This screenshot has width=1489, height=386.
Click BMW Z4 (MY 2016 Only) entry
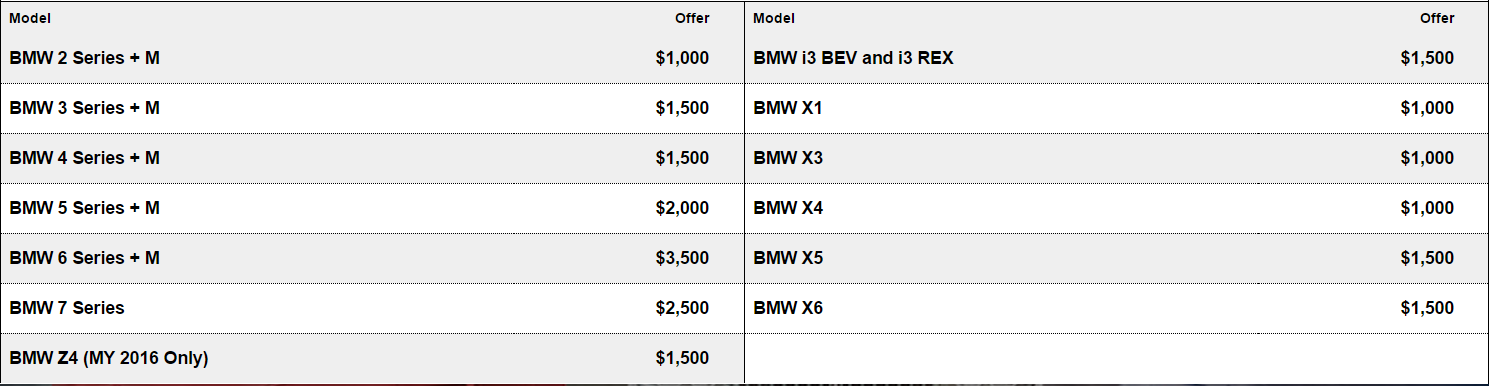tap(108, 358)
